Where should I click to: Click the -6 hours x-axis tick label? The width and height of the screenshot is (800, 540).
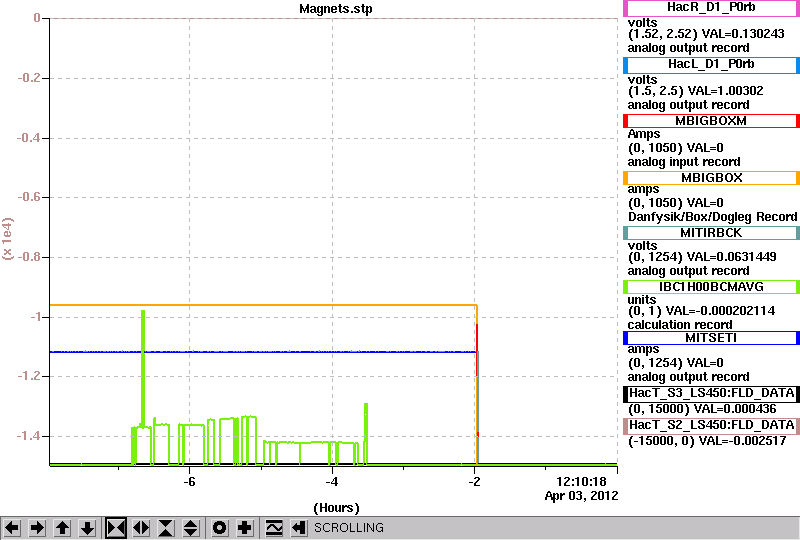click(189, 482)
